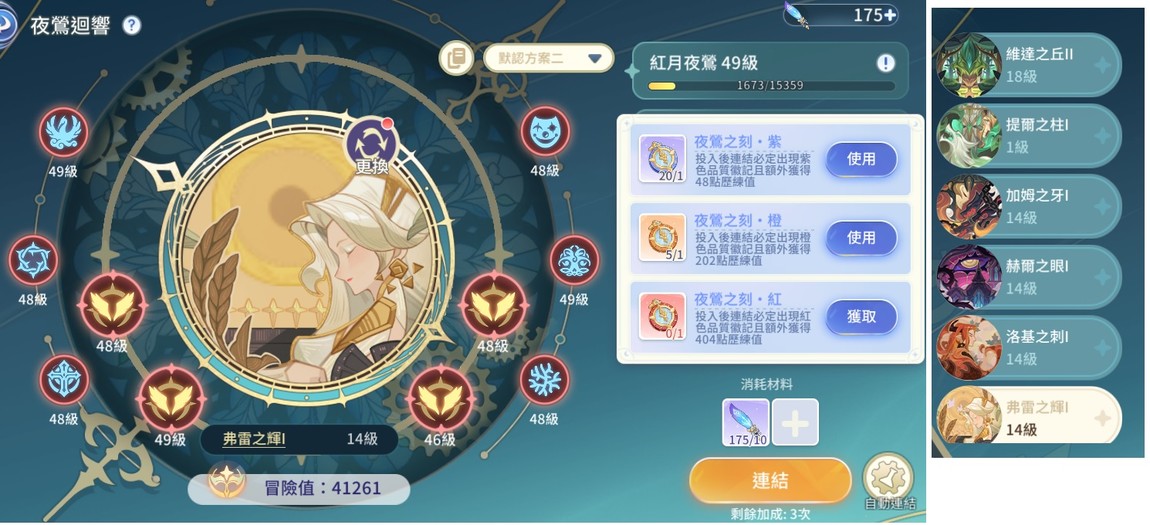The width and height of the screenshot is (1150, 525).
Task: Click the orange 連結 button
Action: click(x=770, y=481)
